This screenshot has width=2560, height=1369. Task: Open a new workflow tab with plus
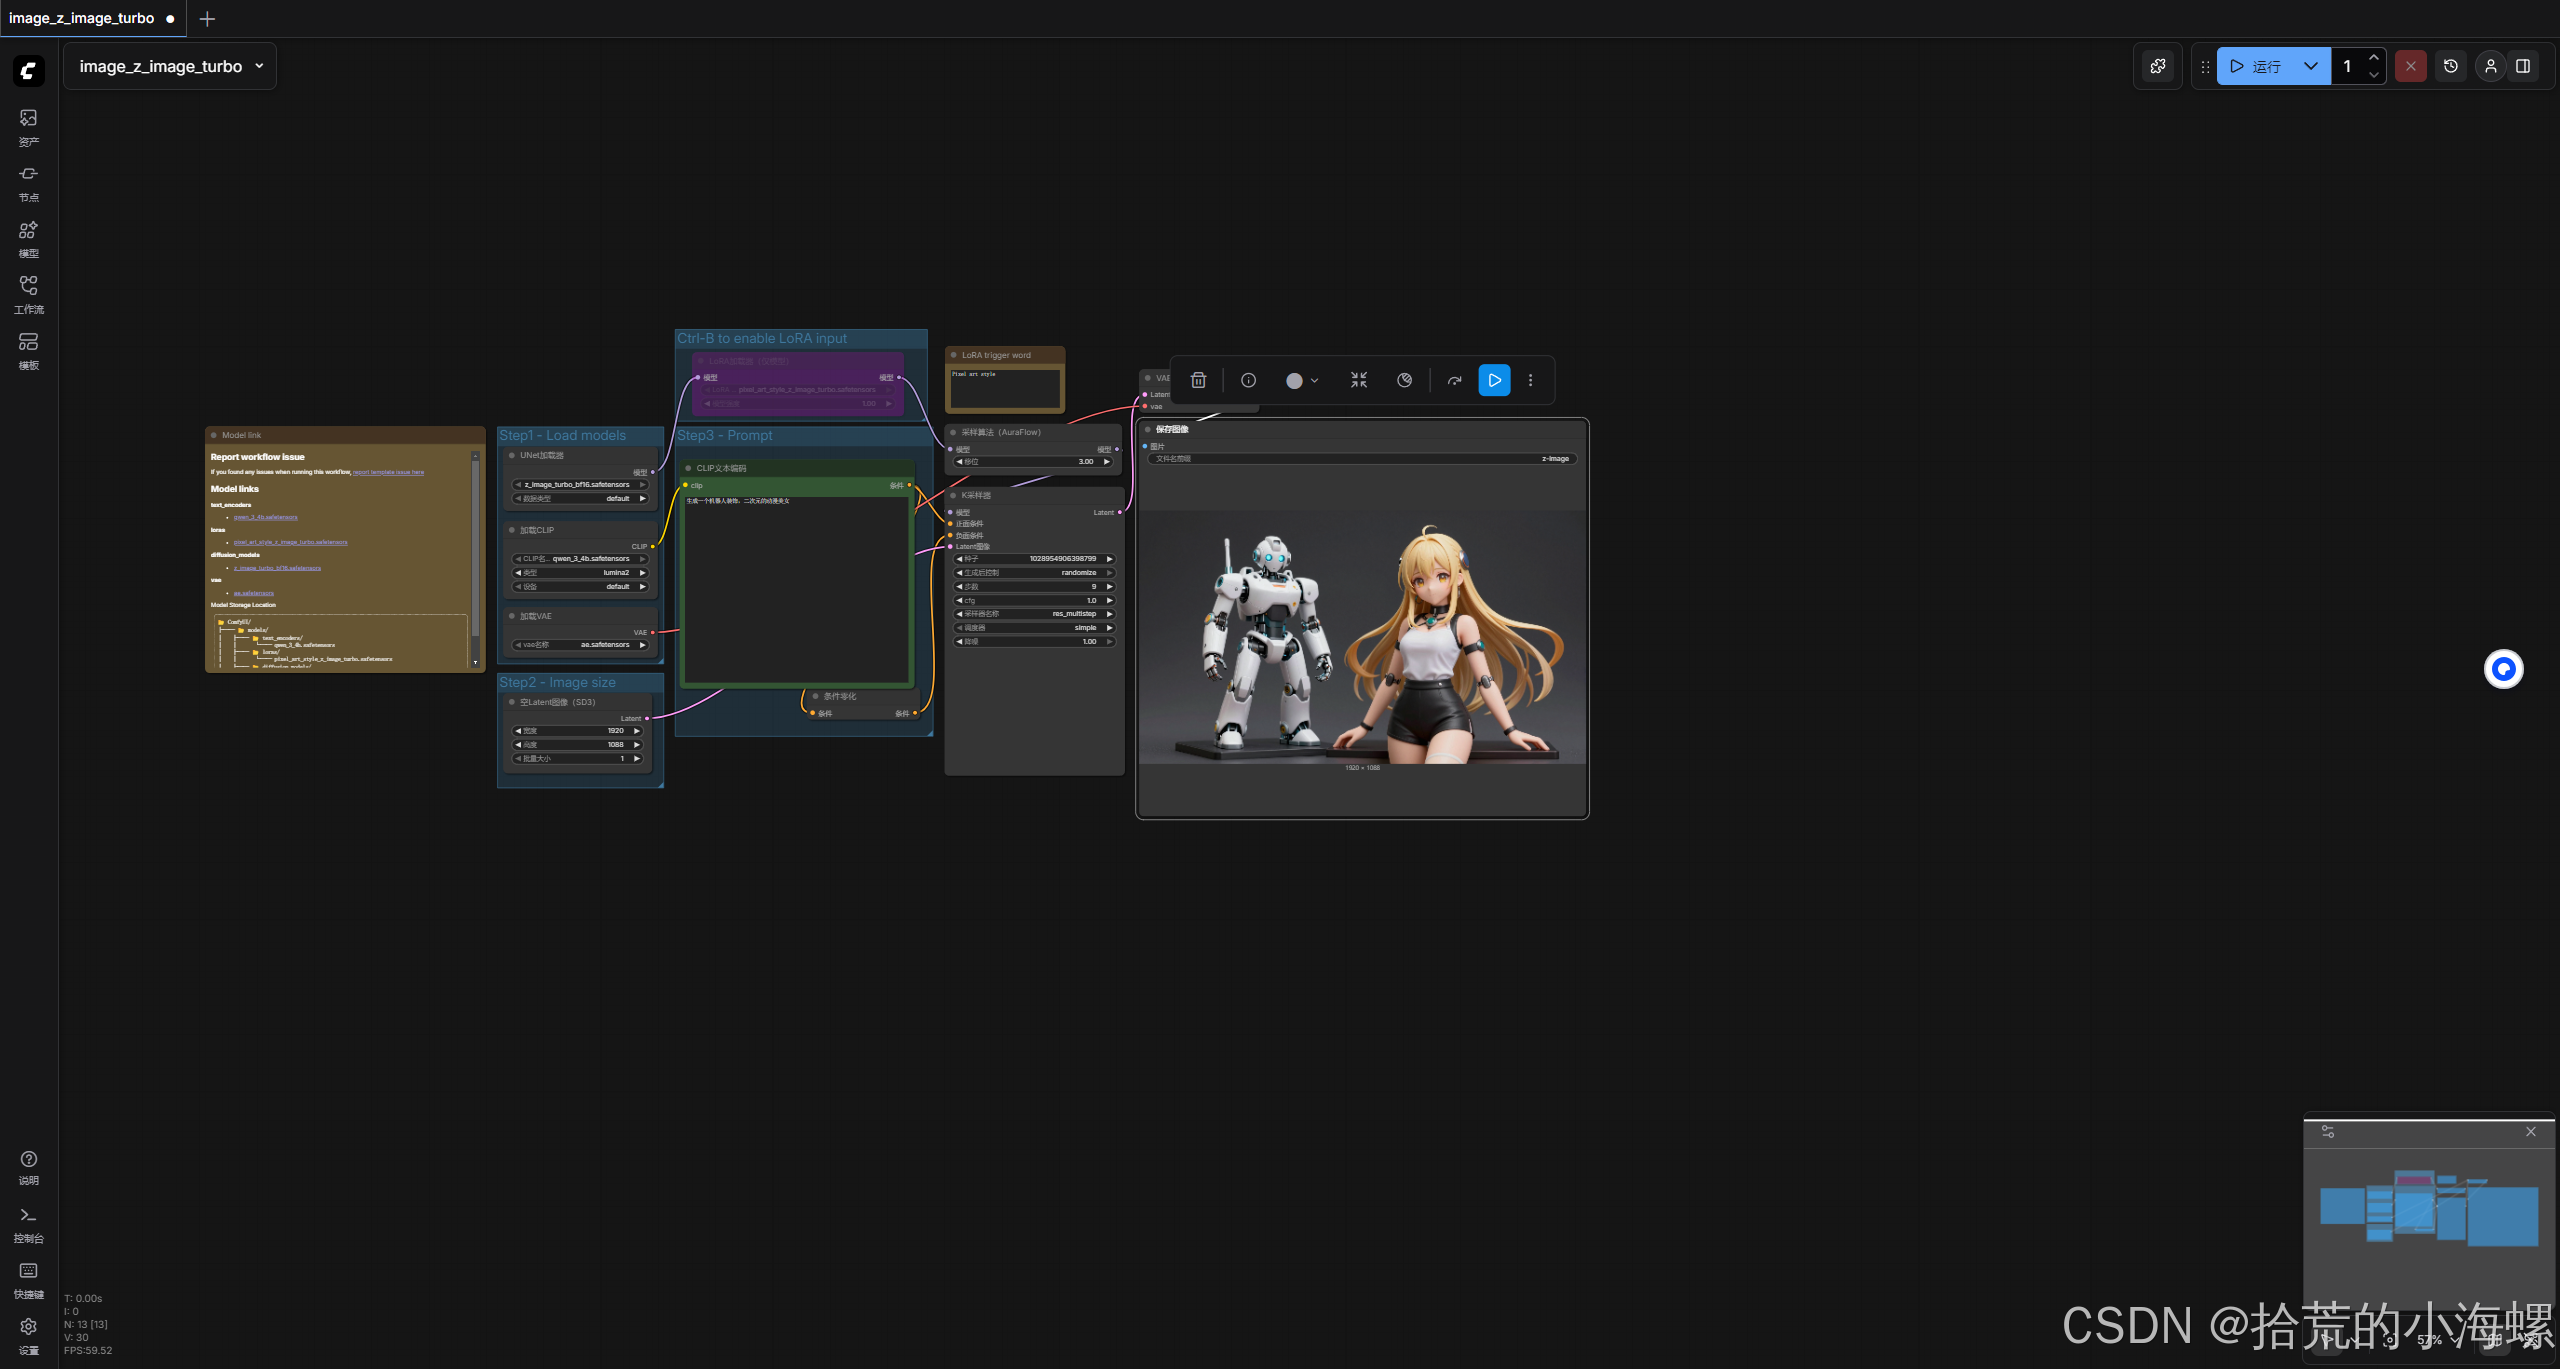point(207,18)
